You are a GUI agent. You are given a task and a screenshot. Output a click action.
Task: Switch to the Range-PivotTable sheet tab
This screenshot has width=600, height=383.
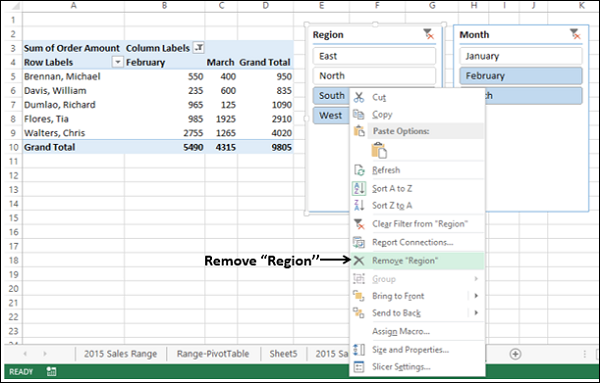click(x=213, y=354)
